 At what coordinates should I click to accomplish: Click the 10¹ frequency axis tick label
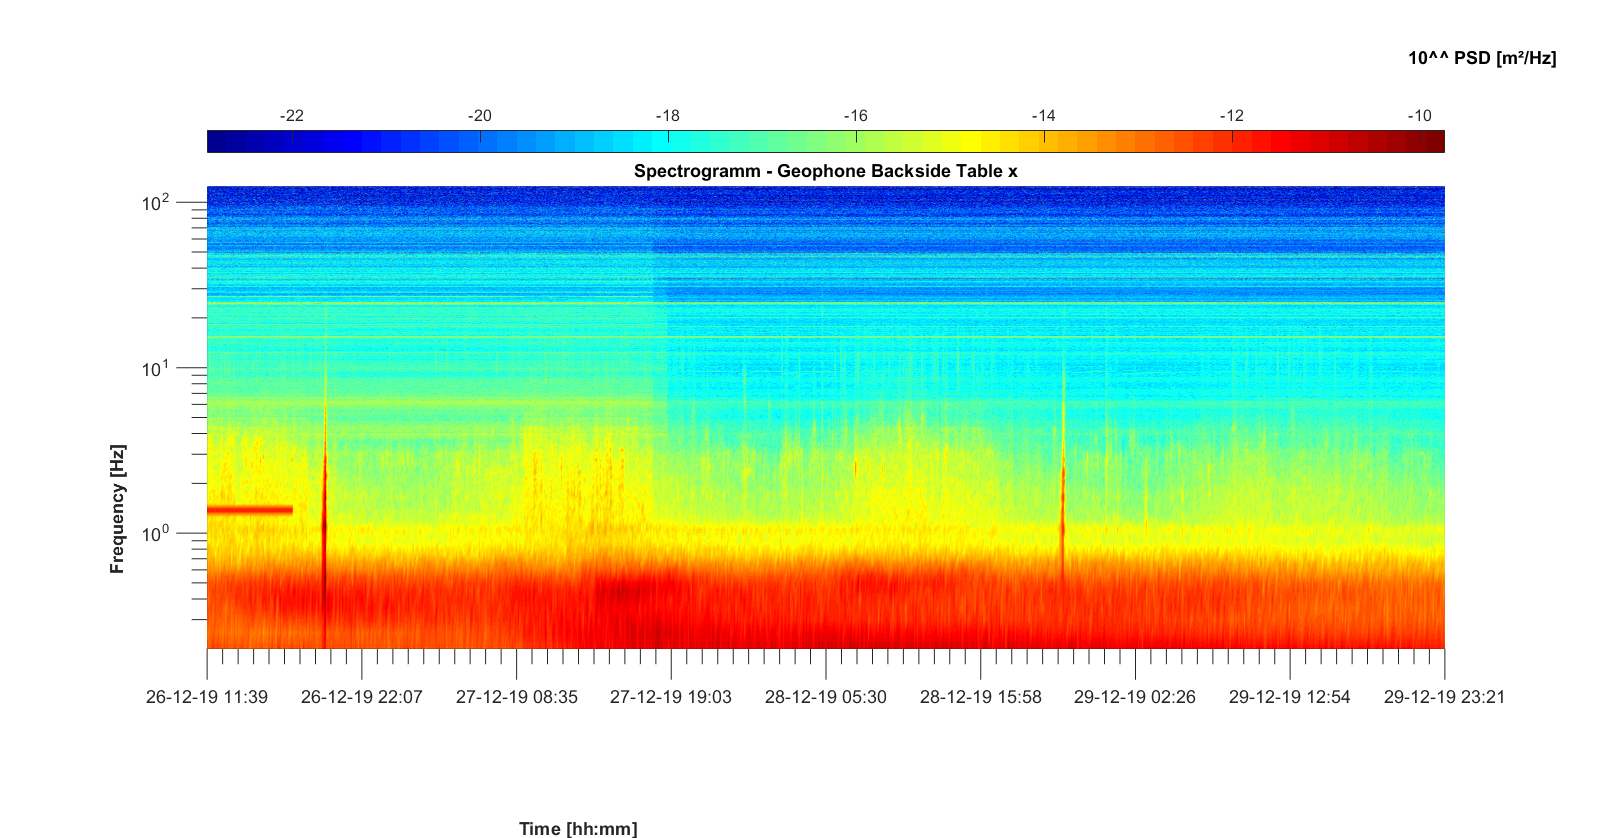tap(156, 370)
